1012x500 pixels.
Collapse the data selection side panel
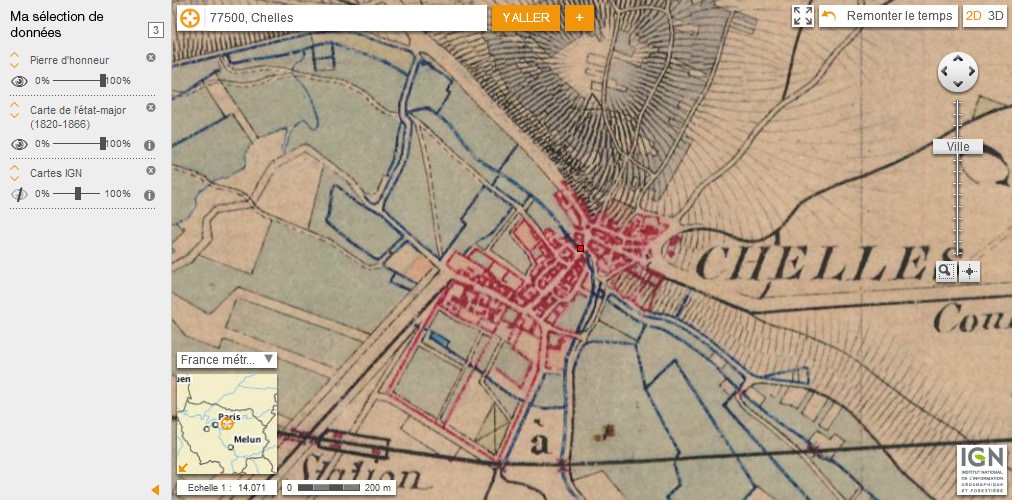coord(155,490)
